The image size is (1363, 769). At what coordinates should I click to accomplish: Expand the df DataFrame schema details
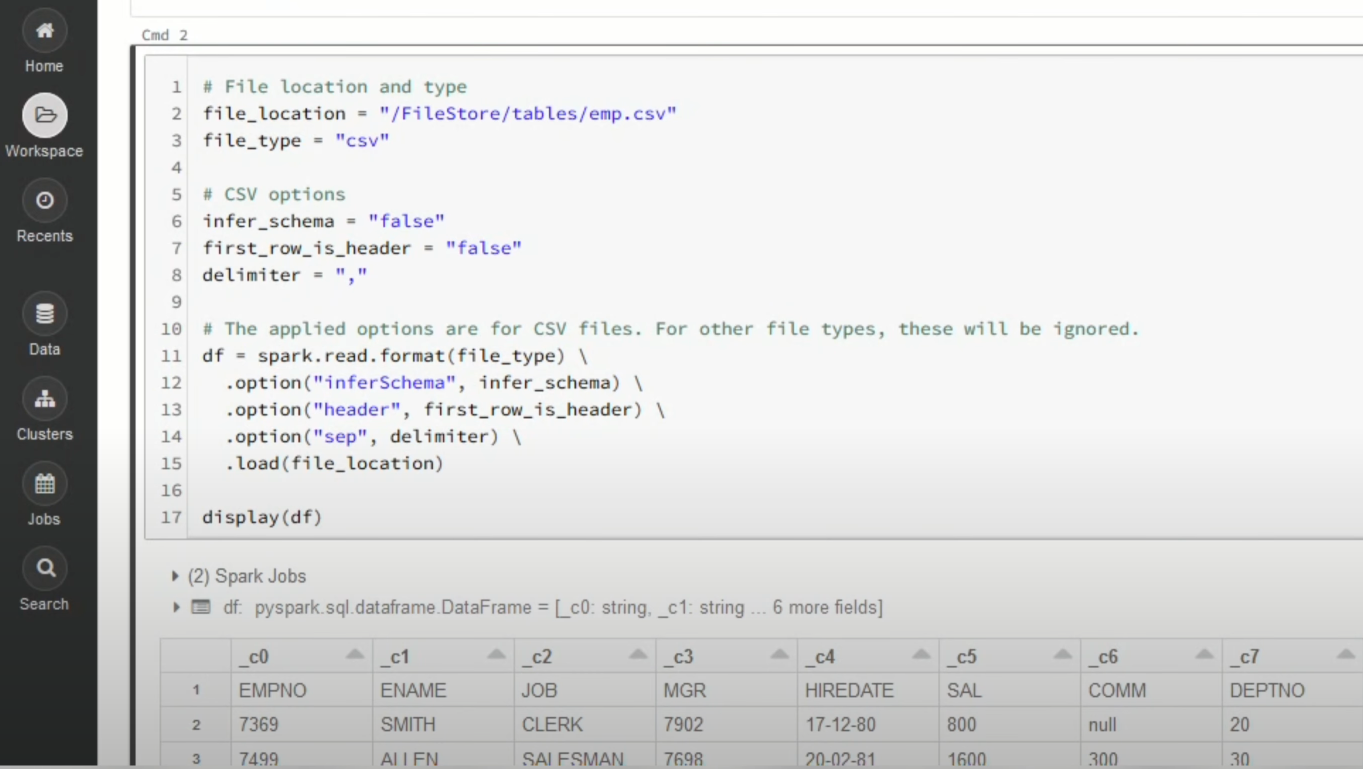pyautogui.click(x=176, y=607)
